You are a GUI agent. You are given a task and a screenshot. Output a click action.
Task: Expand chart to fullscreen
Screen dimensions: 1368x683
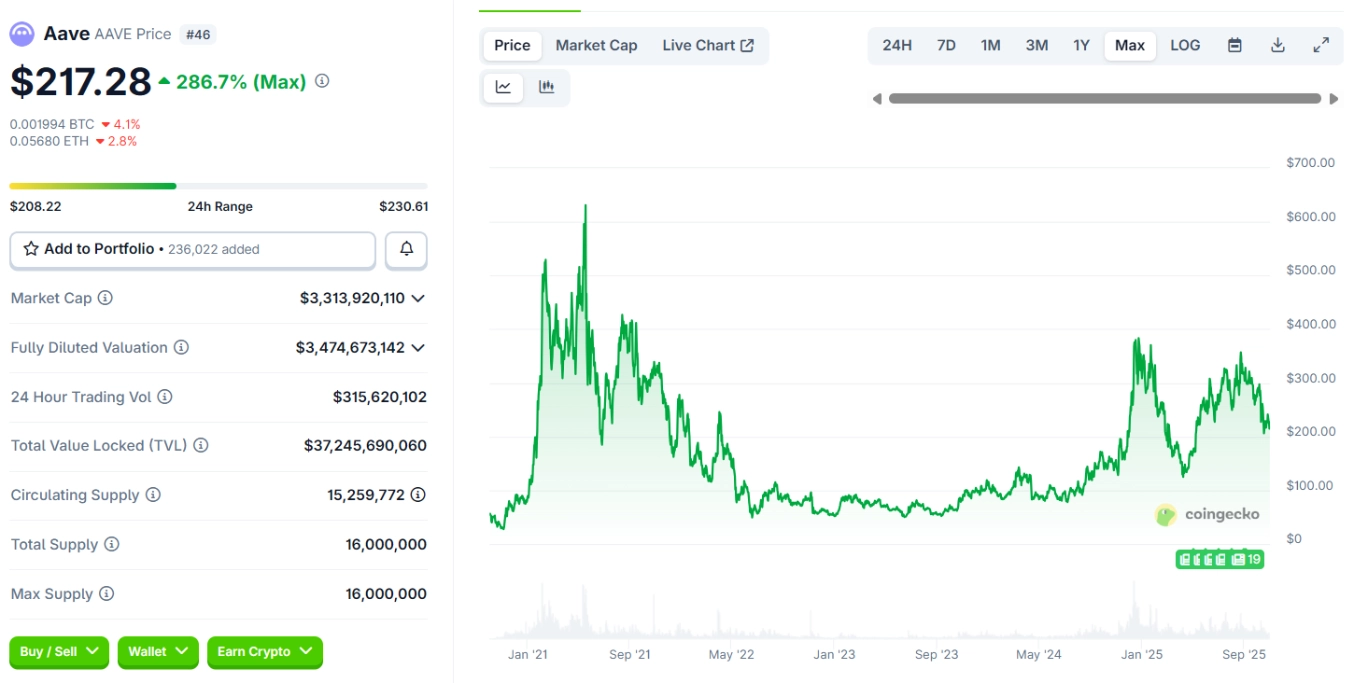tap(1321, 45)
